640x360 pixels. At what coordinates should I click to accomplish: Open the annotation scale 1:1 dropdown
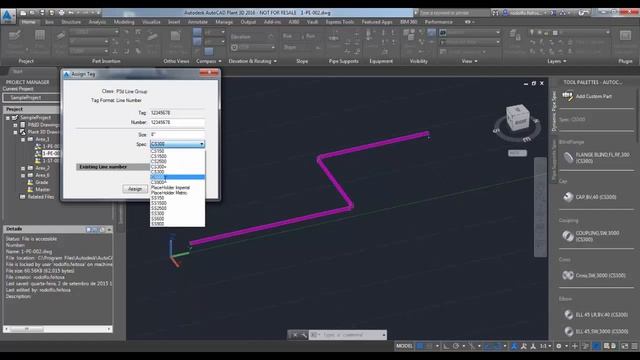[x=546, y=346]
